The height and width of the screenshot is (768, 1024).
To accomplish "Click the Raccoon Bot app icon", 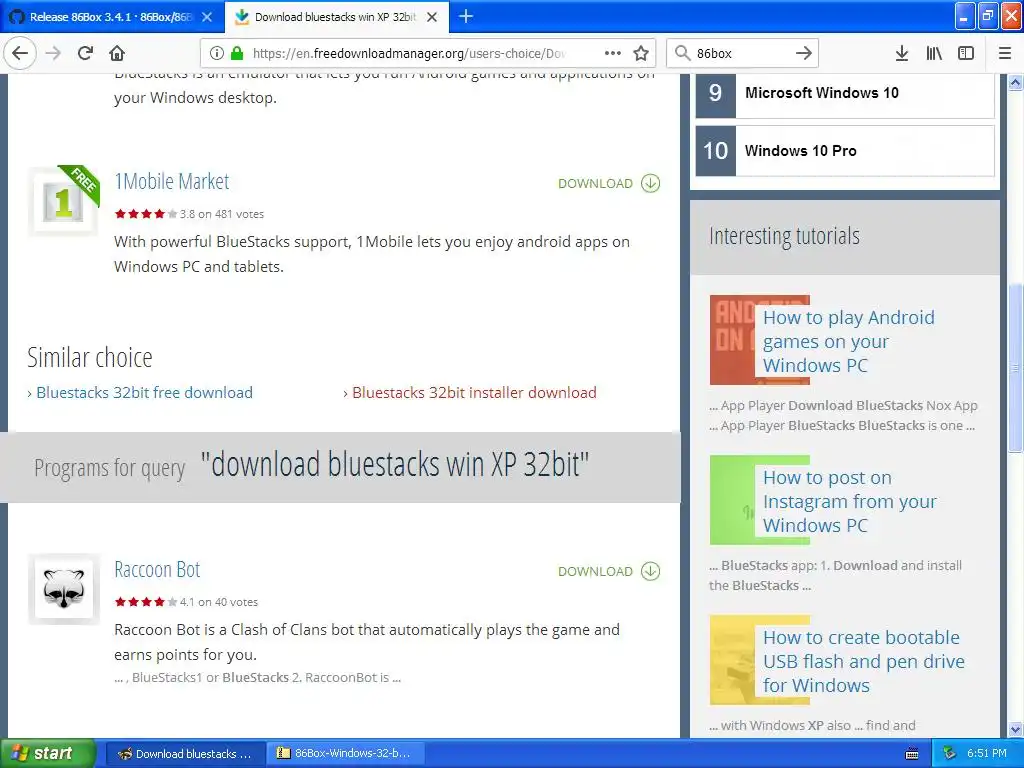I will (x=63, y=589).
